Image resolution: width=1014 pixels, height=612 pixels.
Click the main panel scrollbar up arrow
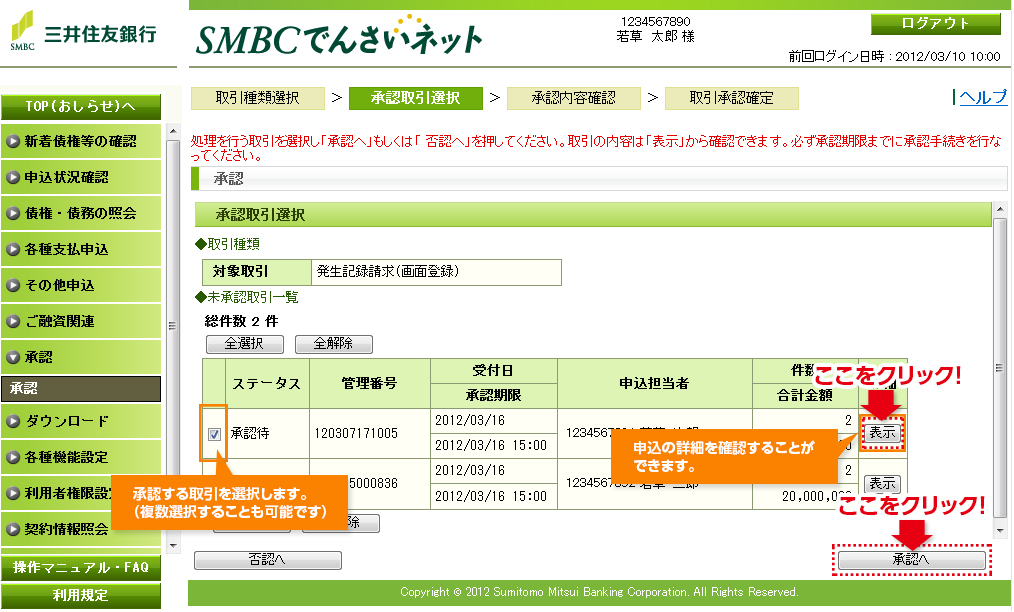point(1000,210)
